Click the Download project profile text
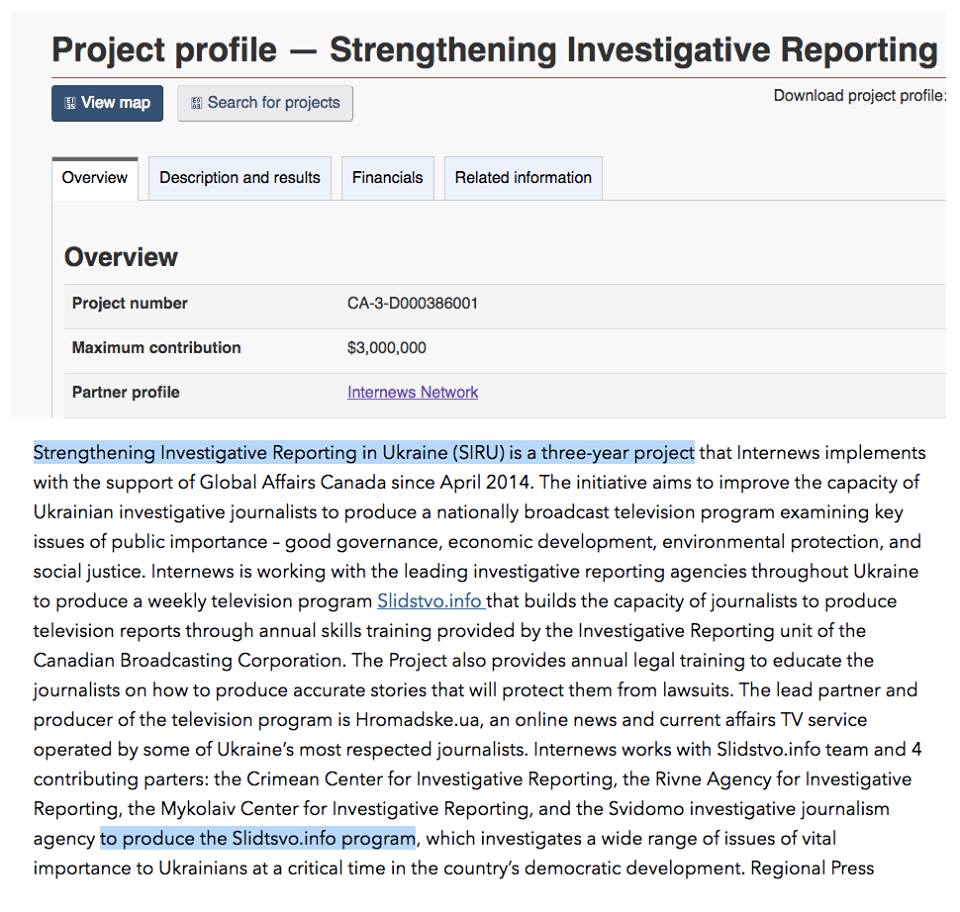 click(x=858, y=96)
